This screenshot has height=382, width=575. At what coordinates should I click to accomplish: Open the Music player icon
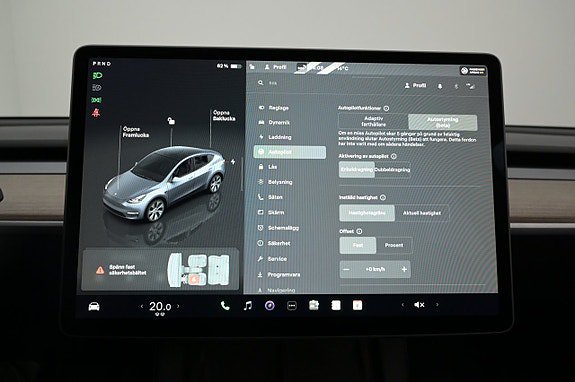click(248, 305)
